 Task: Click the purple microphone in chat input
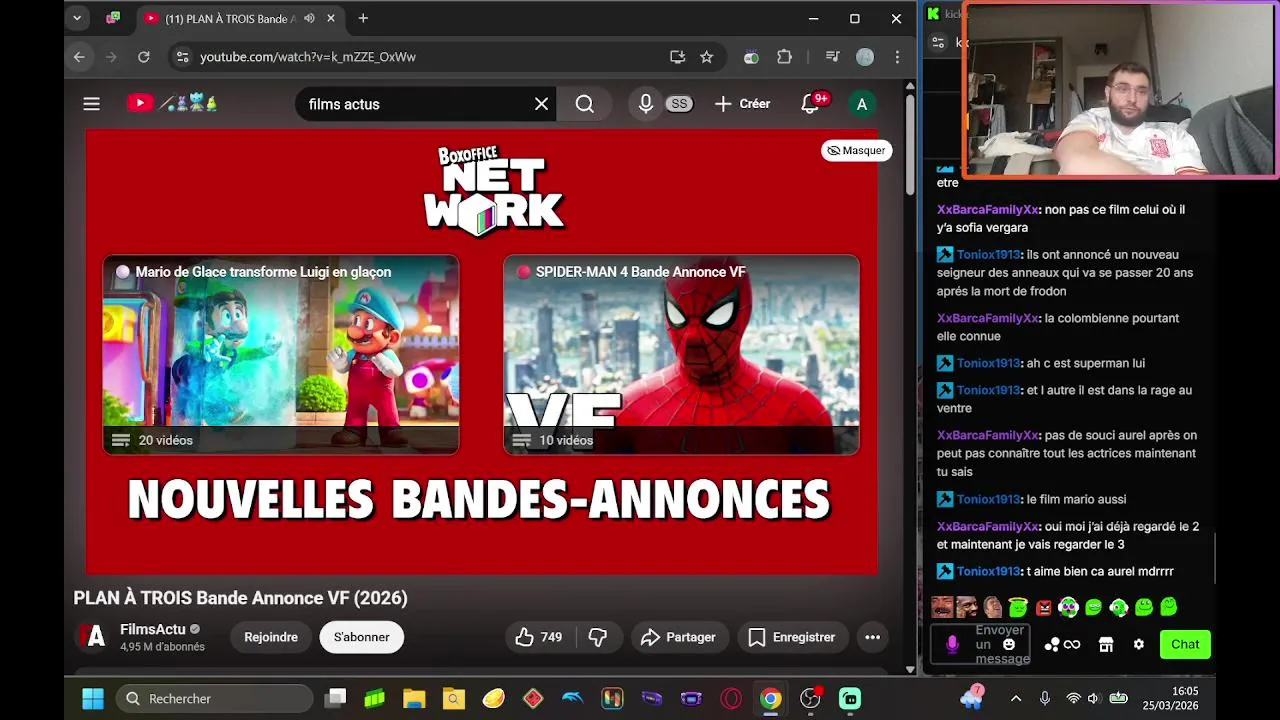(952, 645)
